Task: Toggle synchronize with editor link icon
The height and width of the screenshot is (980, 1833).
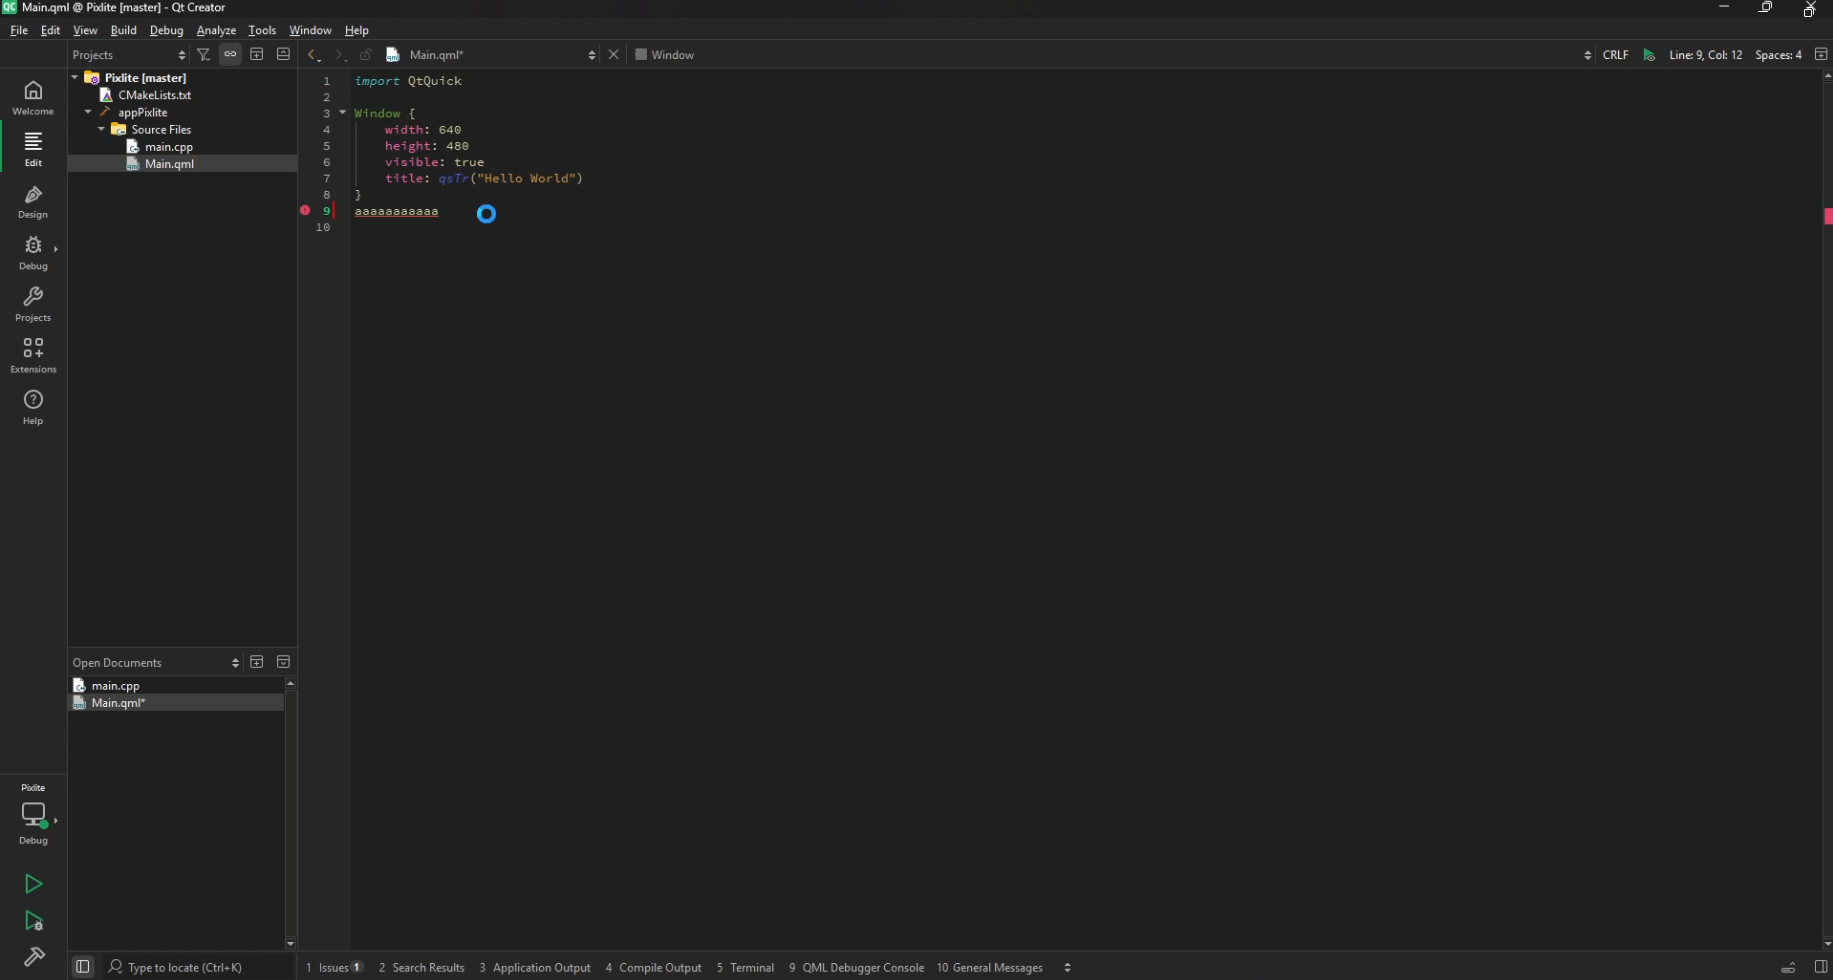Action: pyautogui.click(x=230, y=55)
